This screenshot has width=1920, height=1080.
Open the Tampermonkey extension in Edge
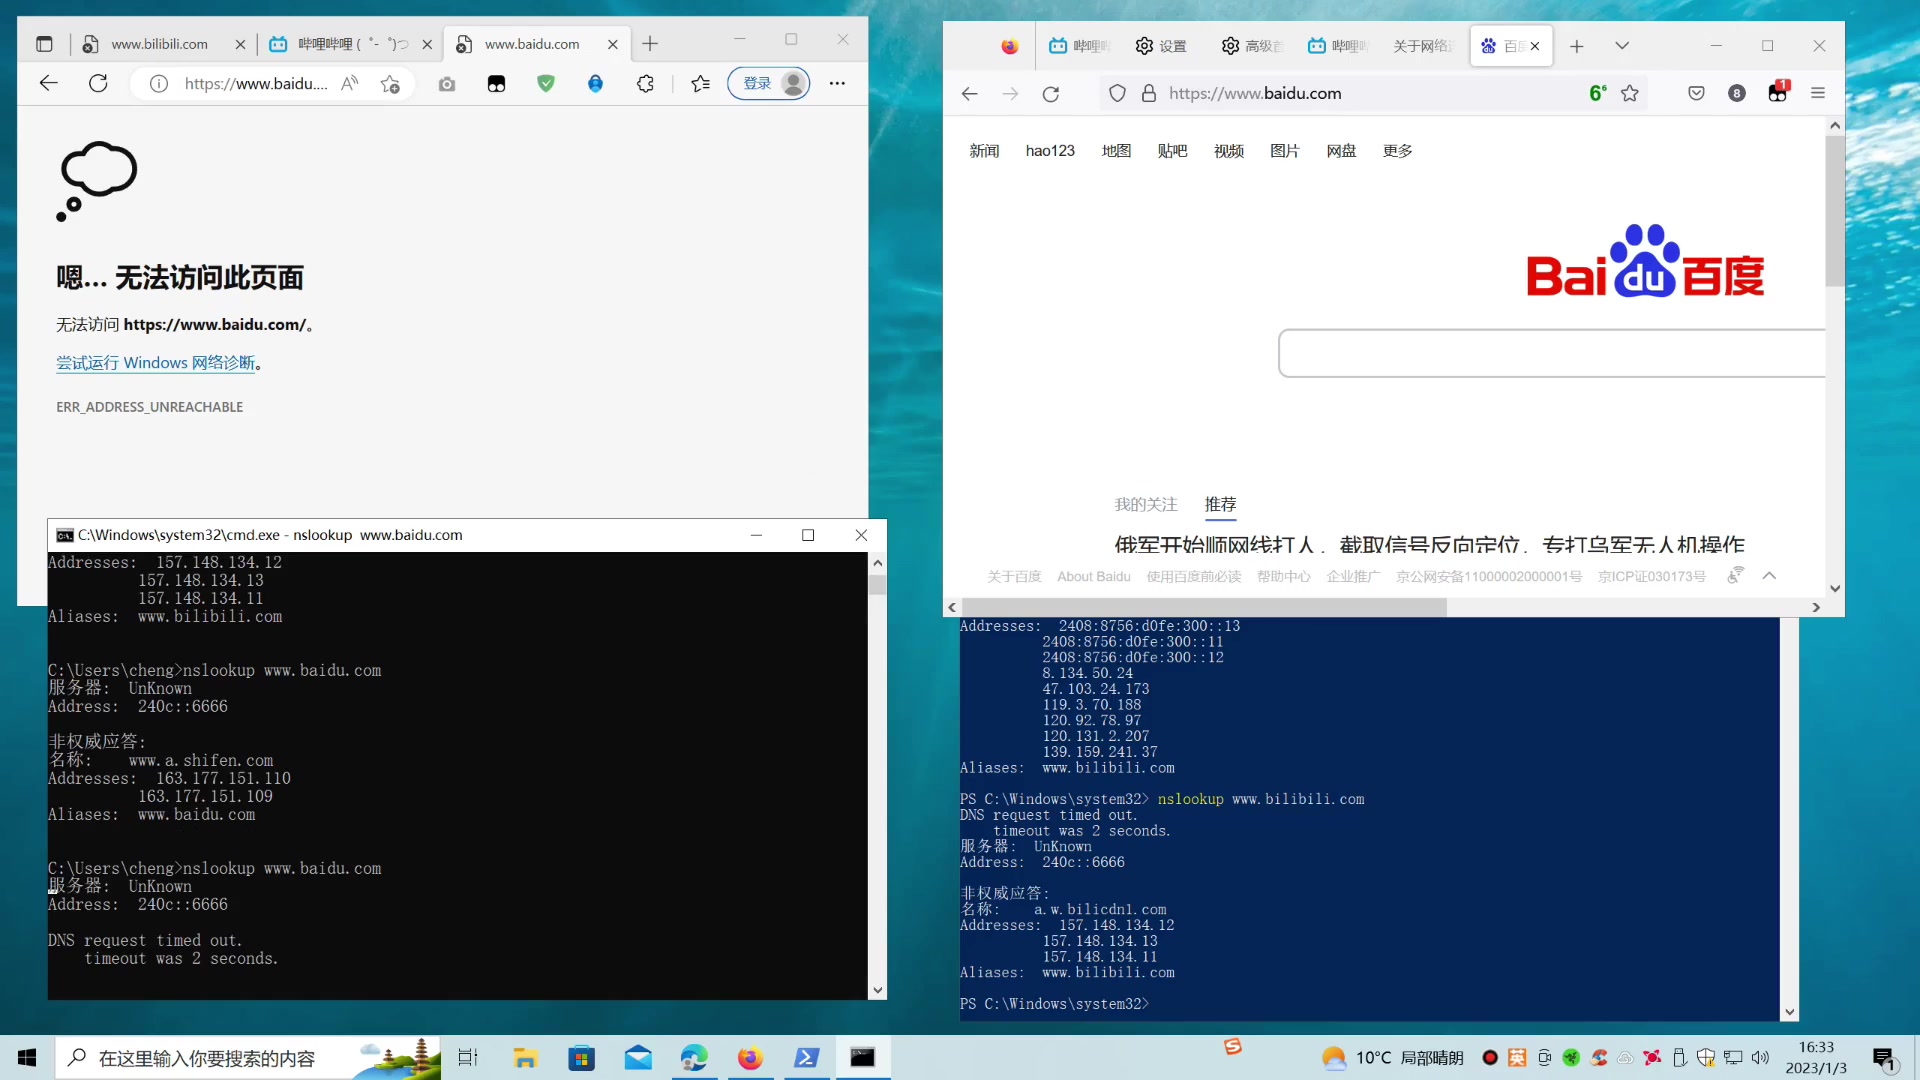click(x=496, y=84)
